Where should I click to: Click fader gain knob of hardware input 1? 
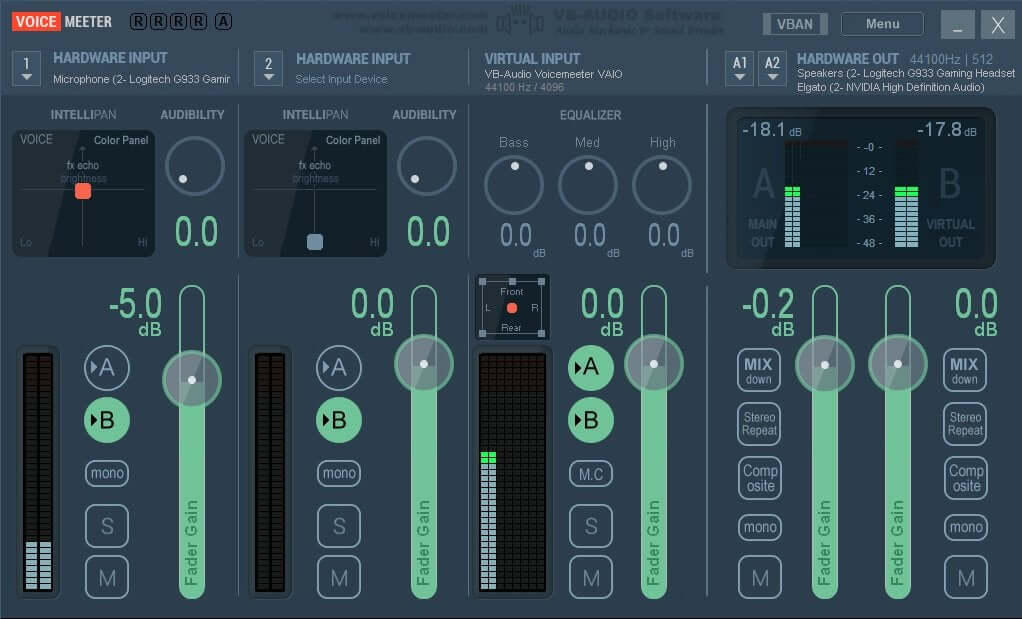pos(192,380)
